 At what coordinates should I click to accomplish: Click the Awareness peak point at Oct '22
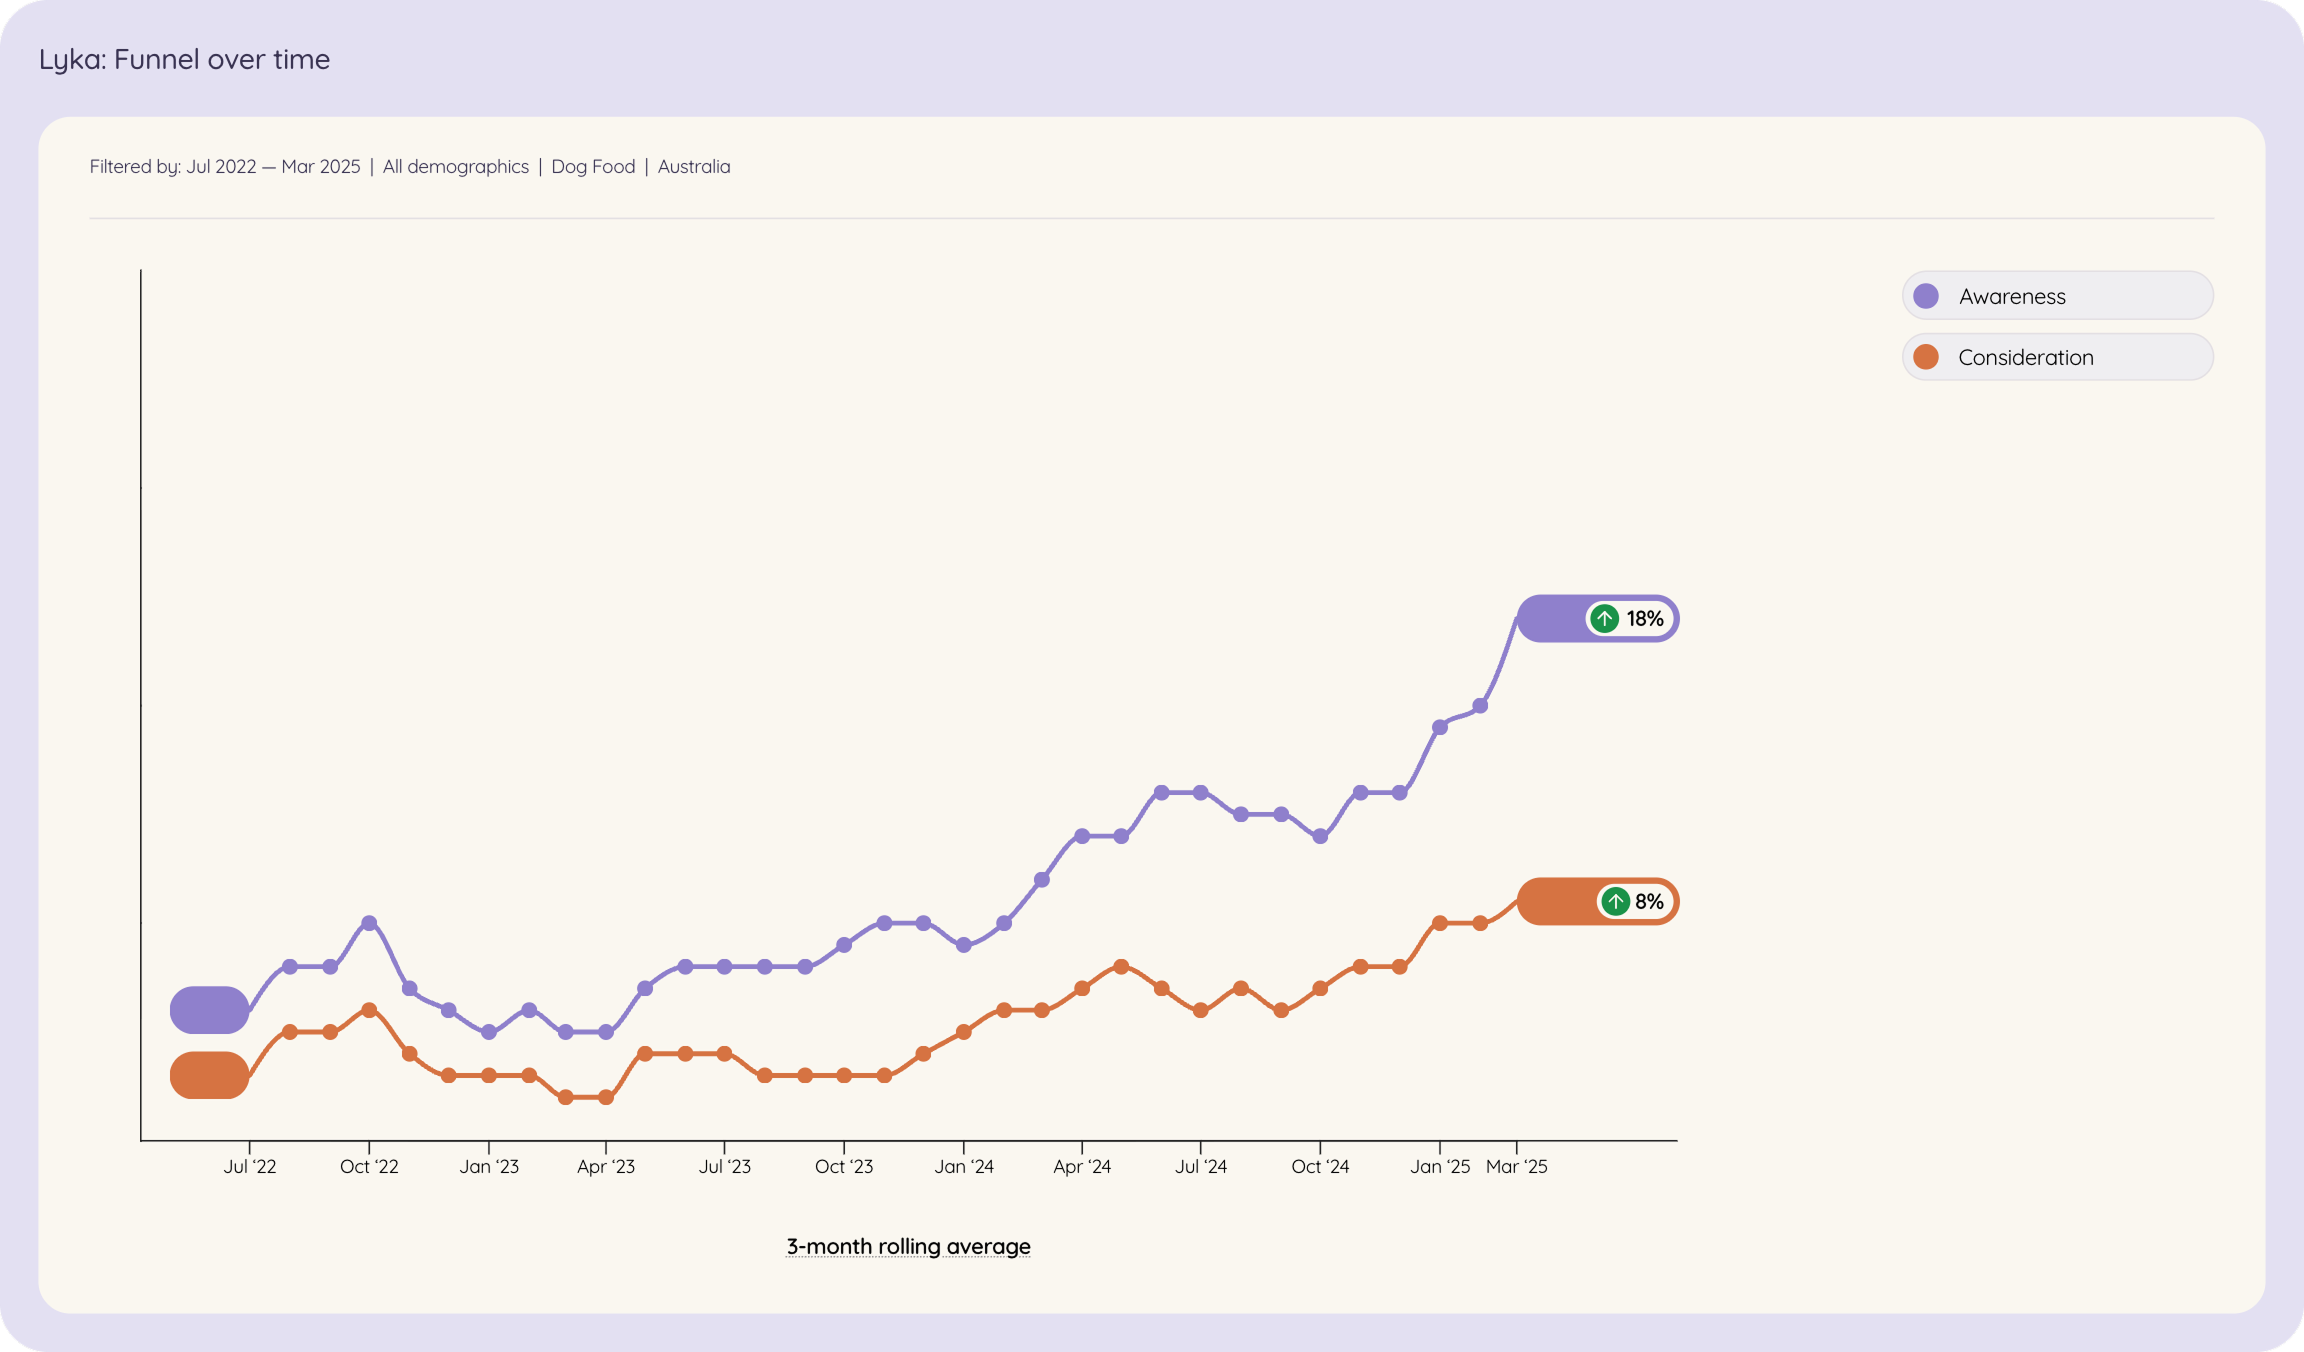pyautogui.click(x=369, y=923)
